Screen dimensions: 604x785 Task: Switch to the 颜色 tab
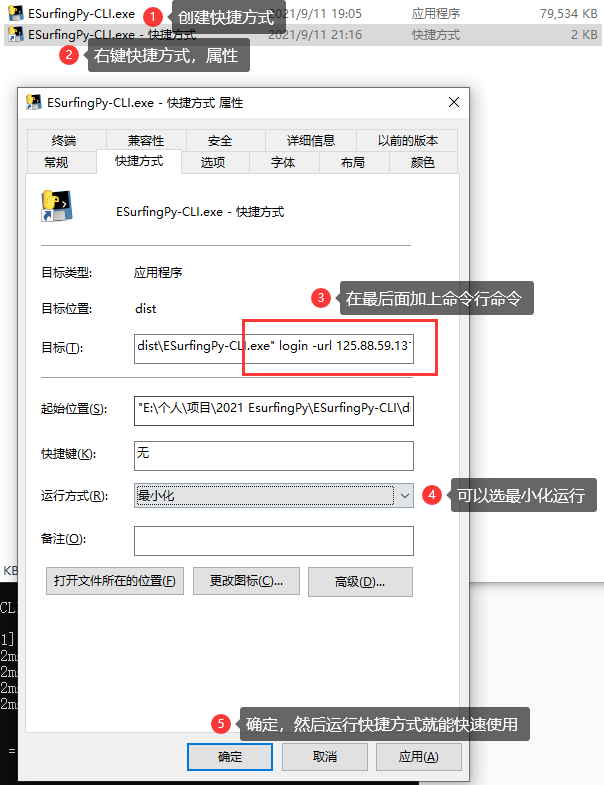pos(423,163)
